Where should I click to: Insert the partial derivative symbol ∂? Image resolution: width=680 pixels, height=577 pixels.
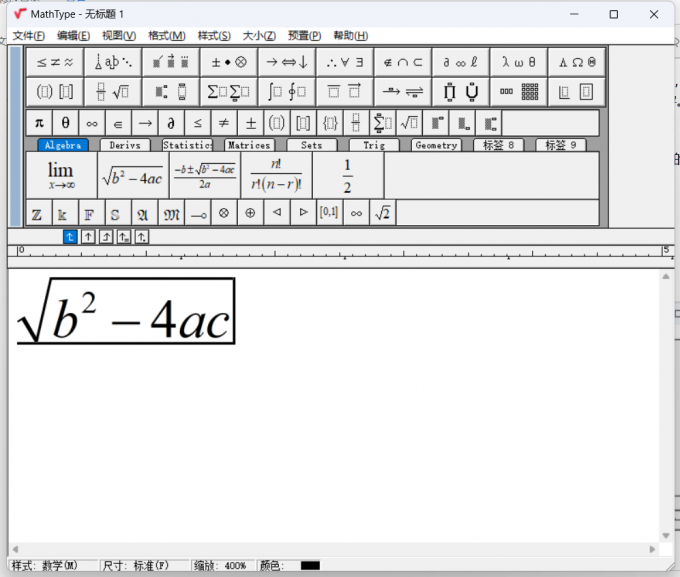pos(171,123)
